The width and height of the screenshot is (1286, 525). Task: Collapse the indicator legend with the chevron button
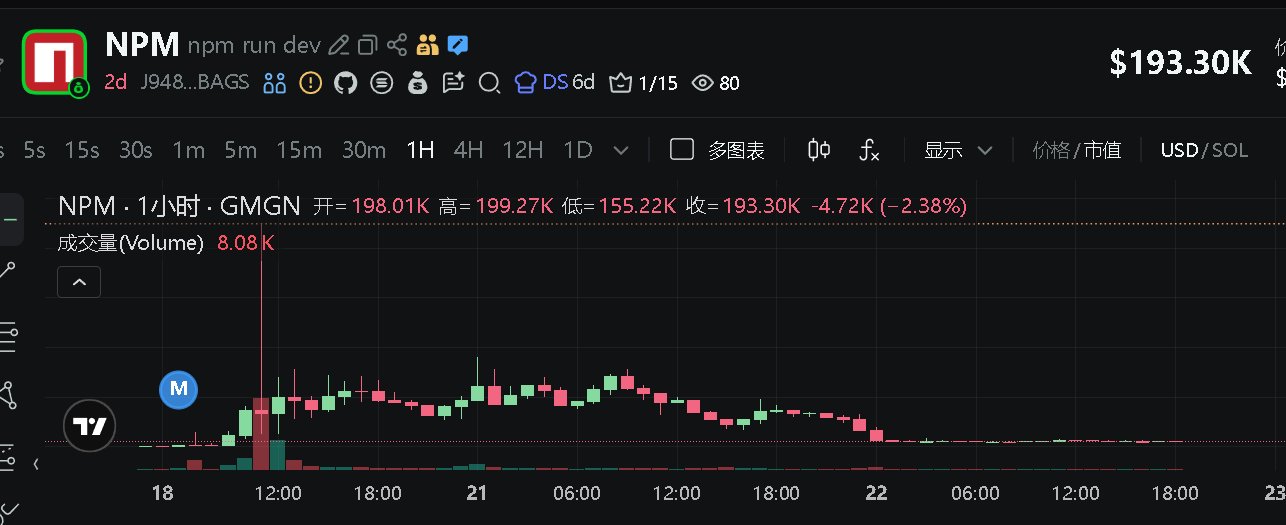pos(80,283)
